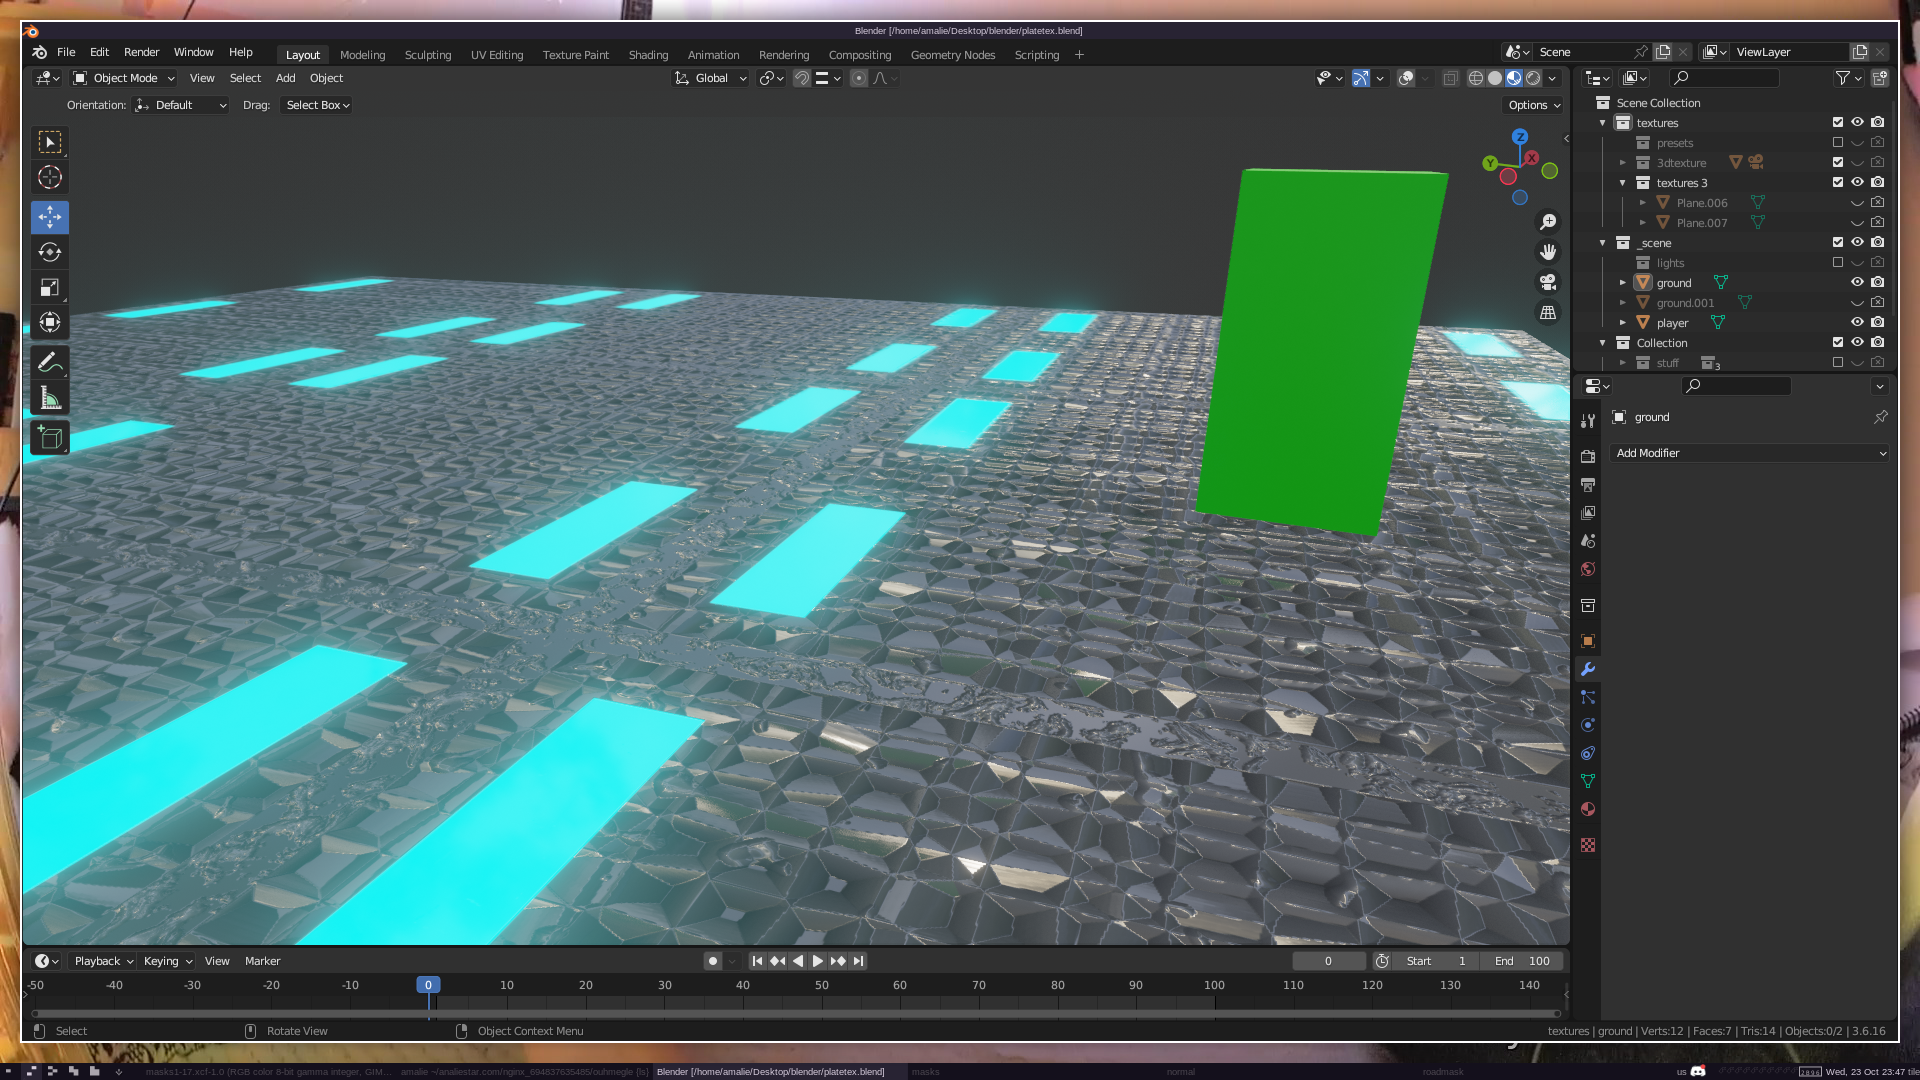This screenshot has width=1920, height=1080.
Task: Enable the lights collection checkbox
Action: point(1838,262)
